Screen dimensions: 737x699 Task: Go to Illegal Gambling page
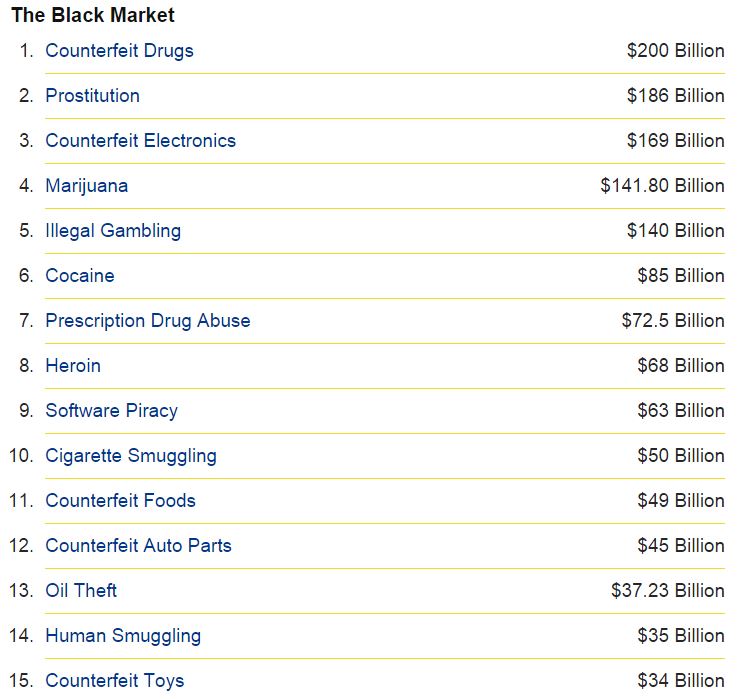coord(113,231)
